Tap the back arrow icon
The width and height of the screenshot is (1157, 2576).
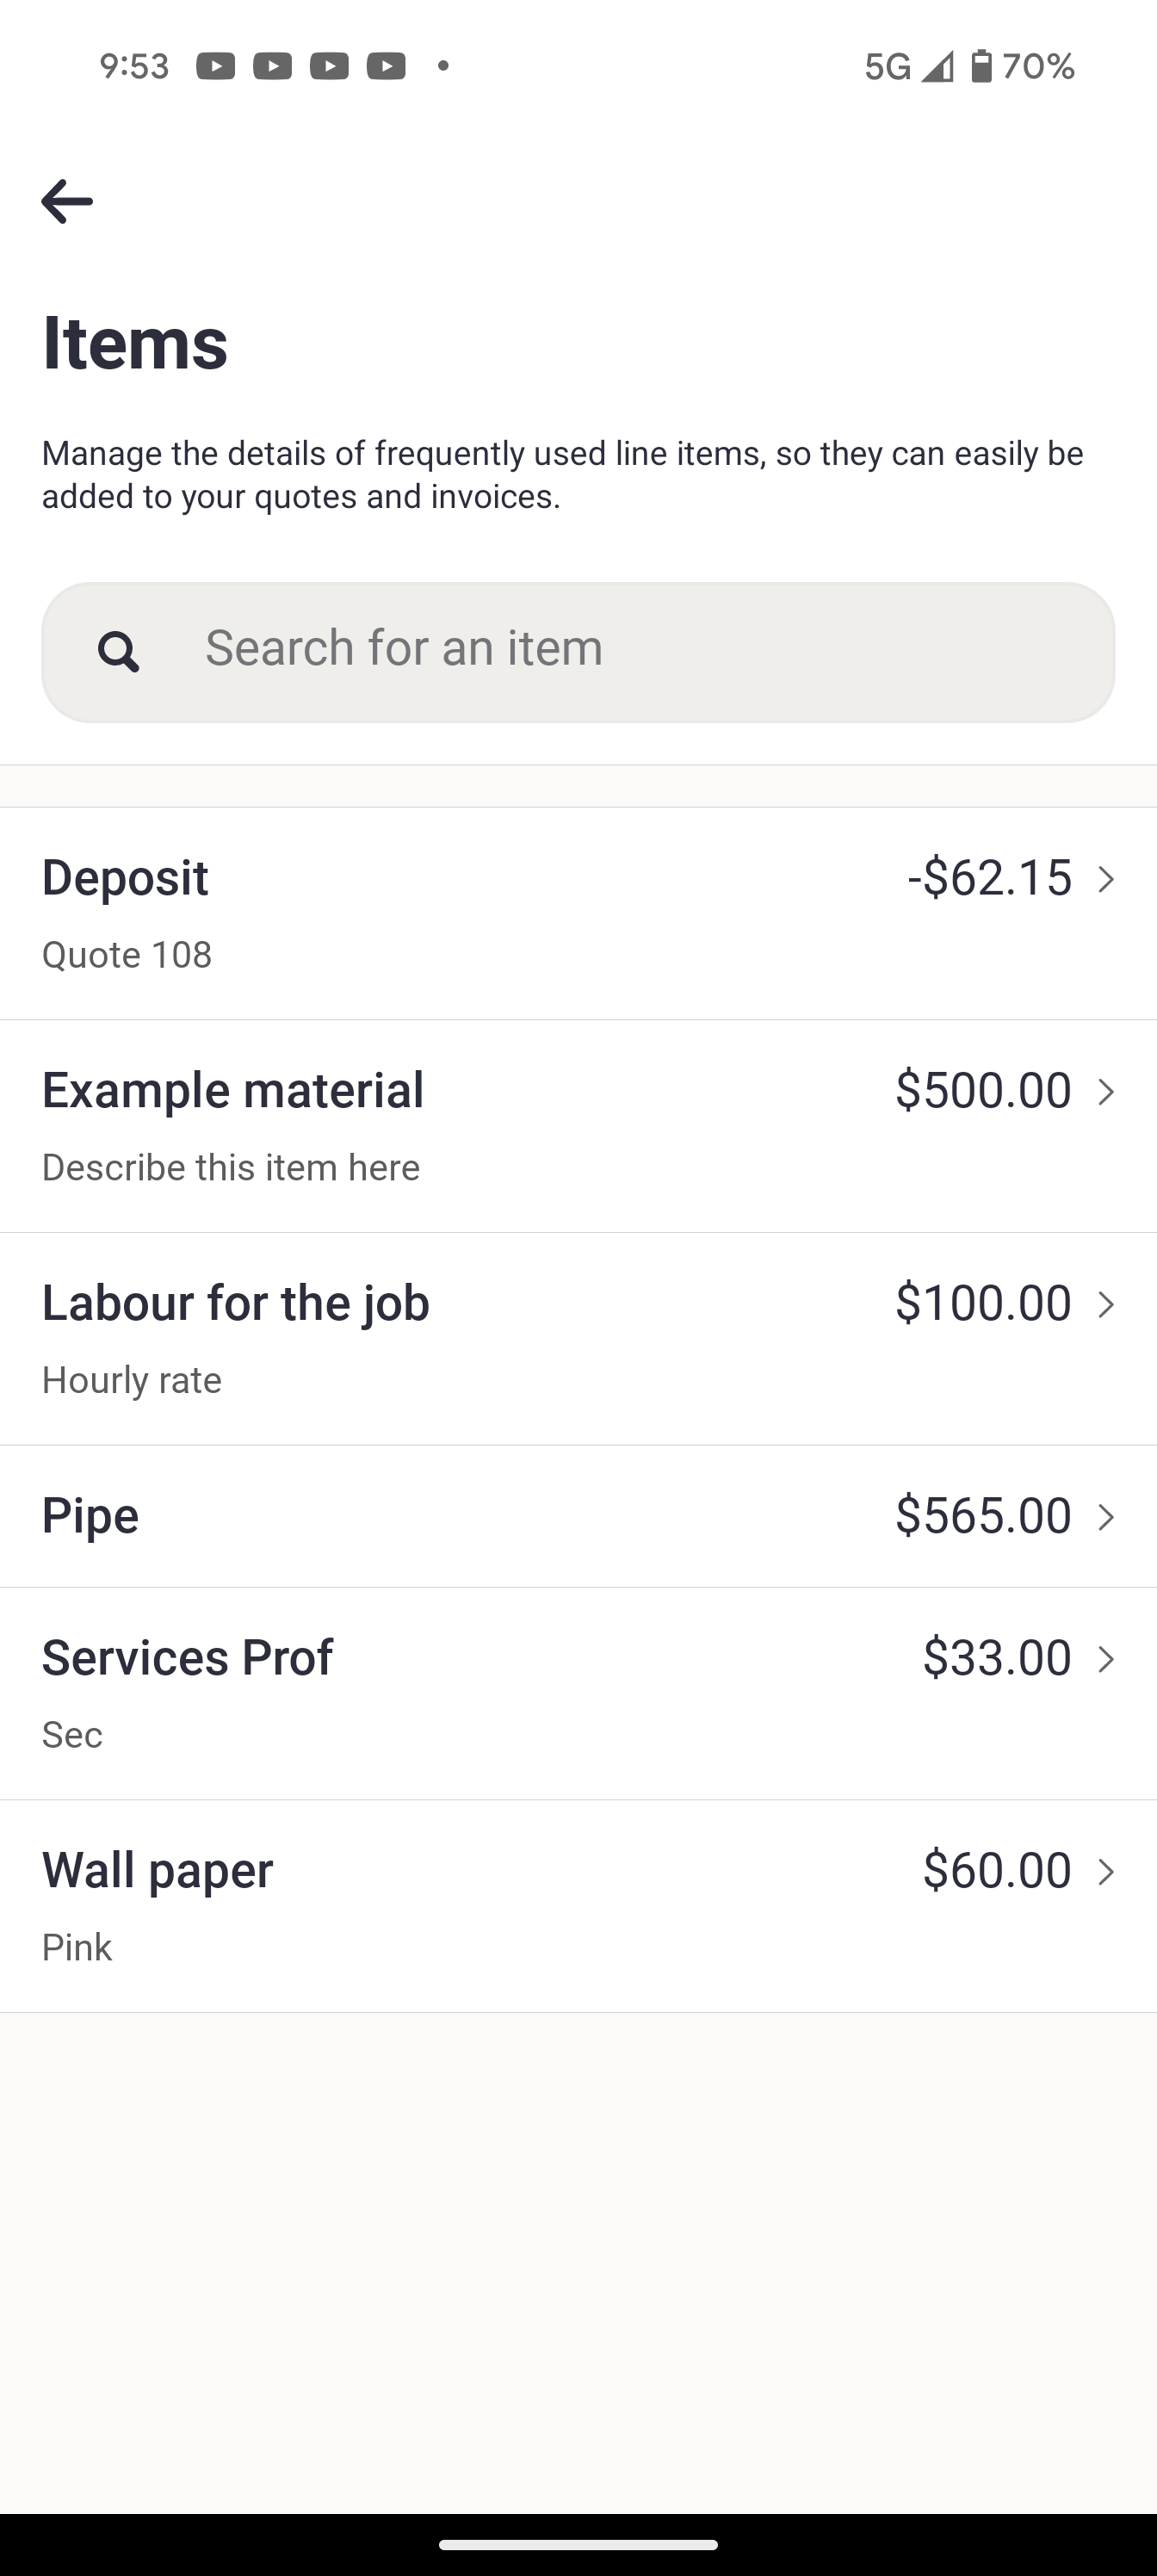pyautogui.click(x=67, y=201)
